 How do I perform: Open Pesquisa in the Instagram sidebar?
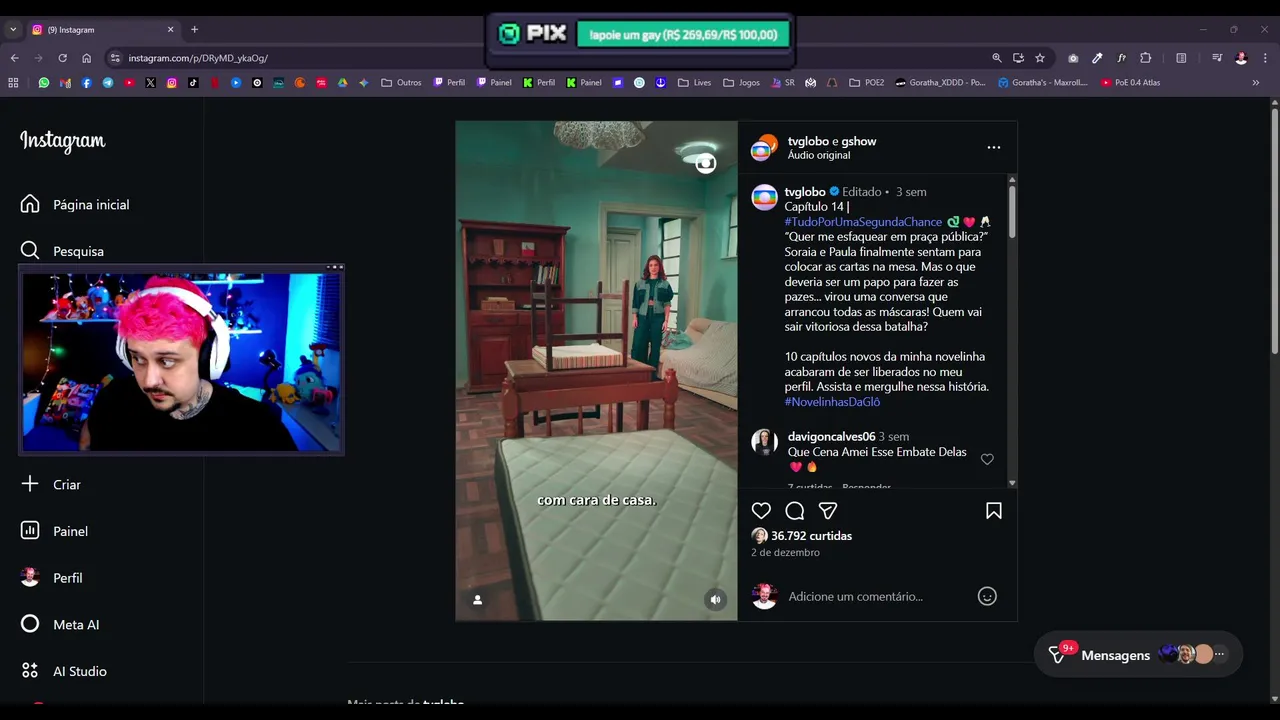point(62,251)
